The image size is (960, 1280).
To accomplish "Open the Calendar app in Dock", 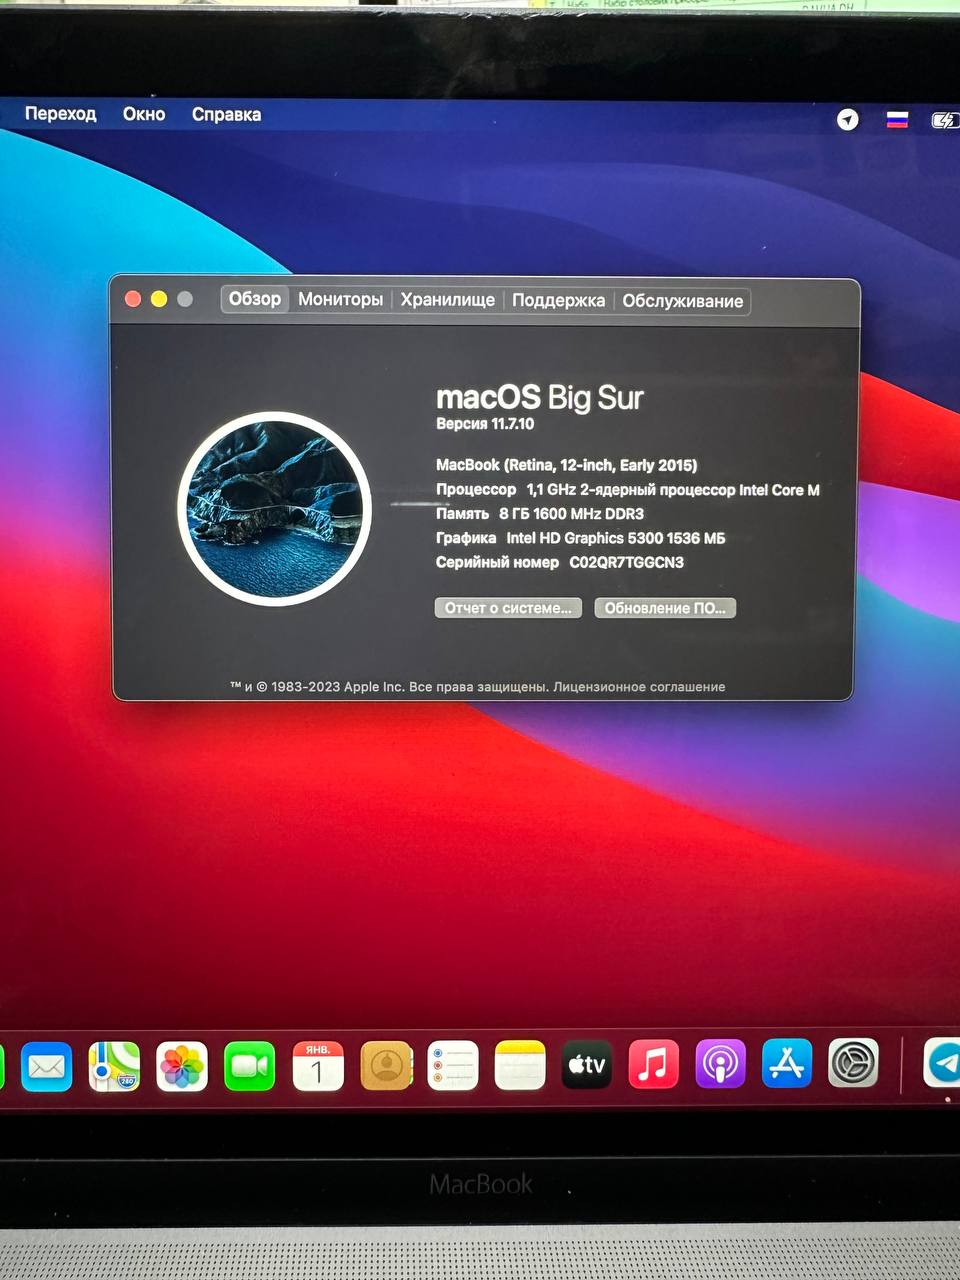I will click(x=317, y=1066).
